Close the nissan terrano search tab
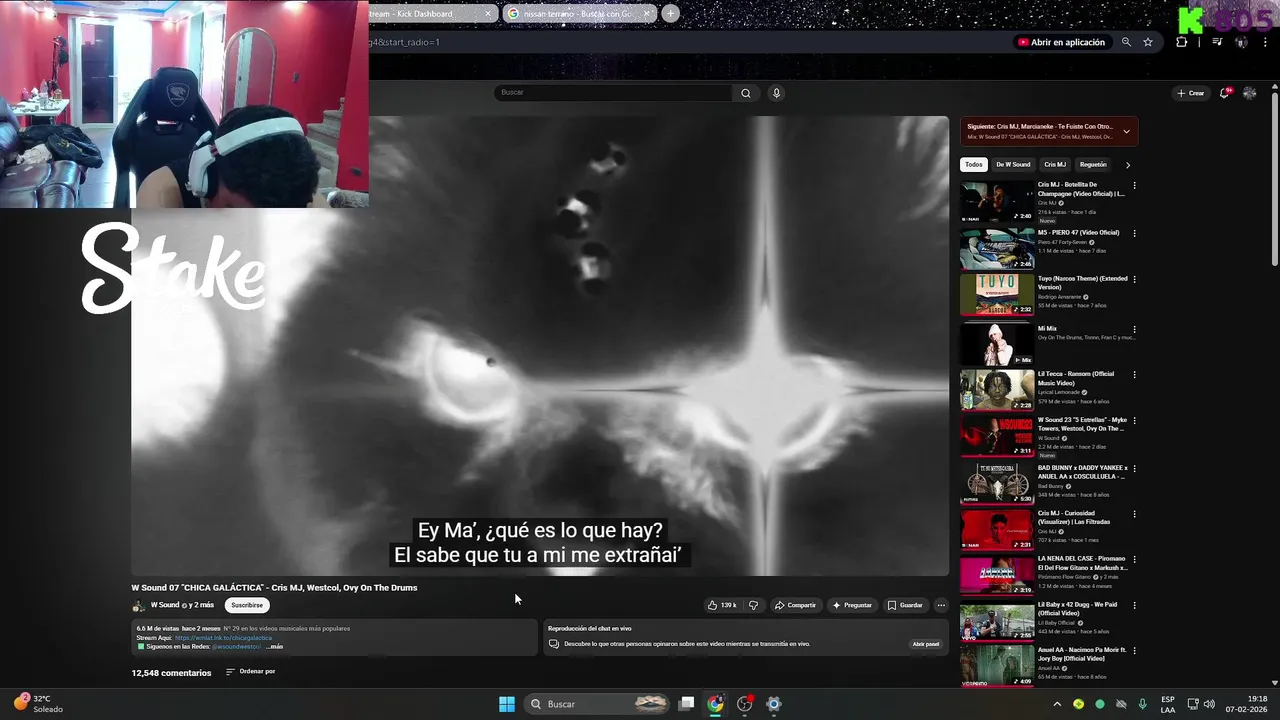 (647, 14)
